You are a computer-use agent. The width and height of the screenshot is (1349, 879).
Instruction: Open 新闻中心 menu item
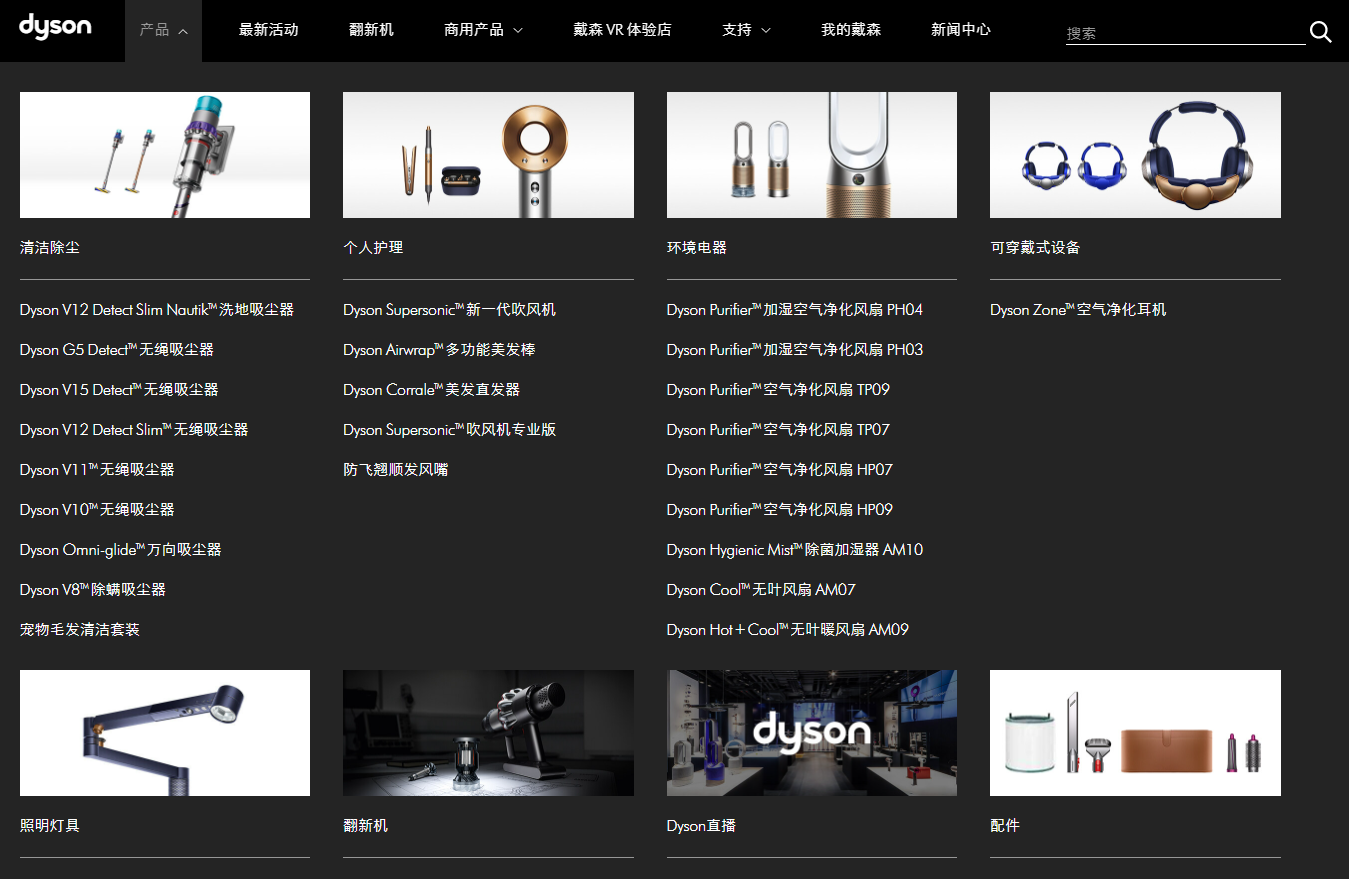tap(961, 30)
